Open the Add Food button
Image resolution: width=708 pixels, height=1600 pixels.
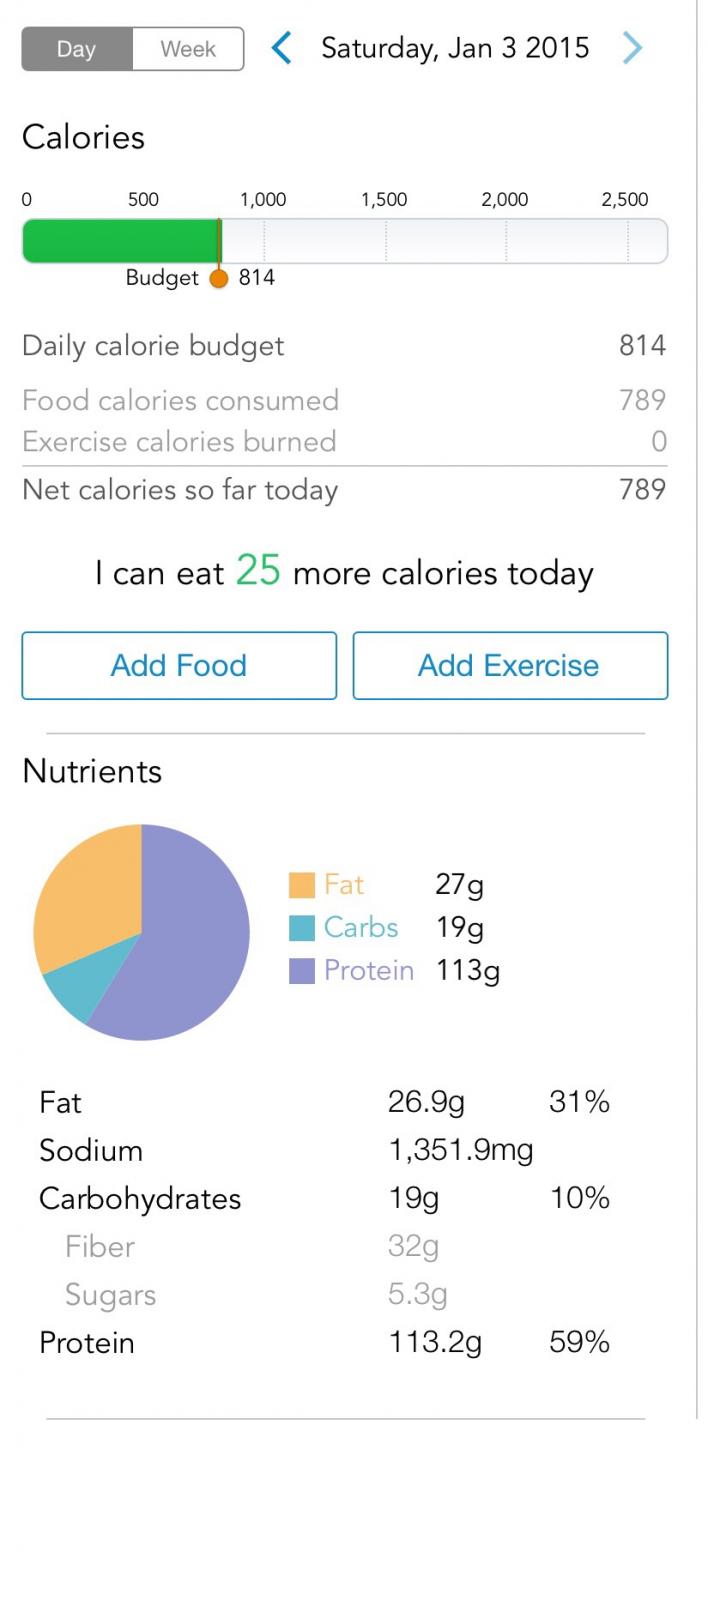tap(179, 665)
